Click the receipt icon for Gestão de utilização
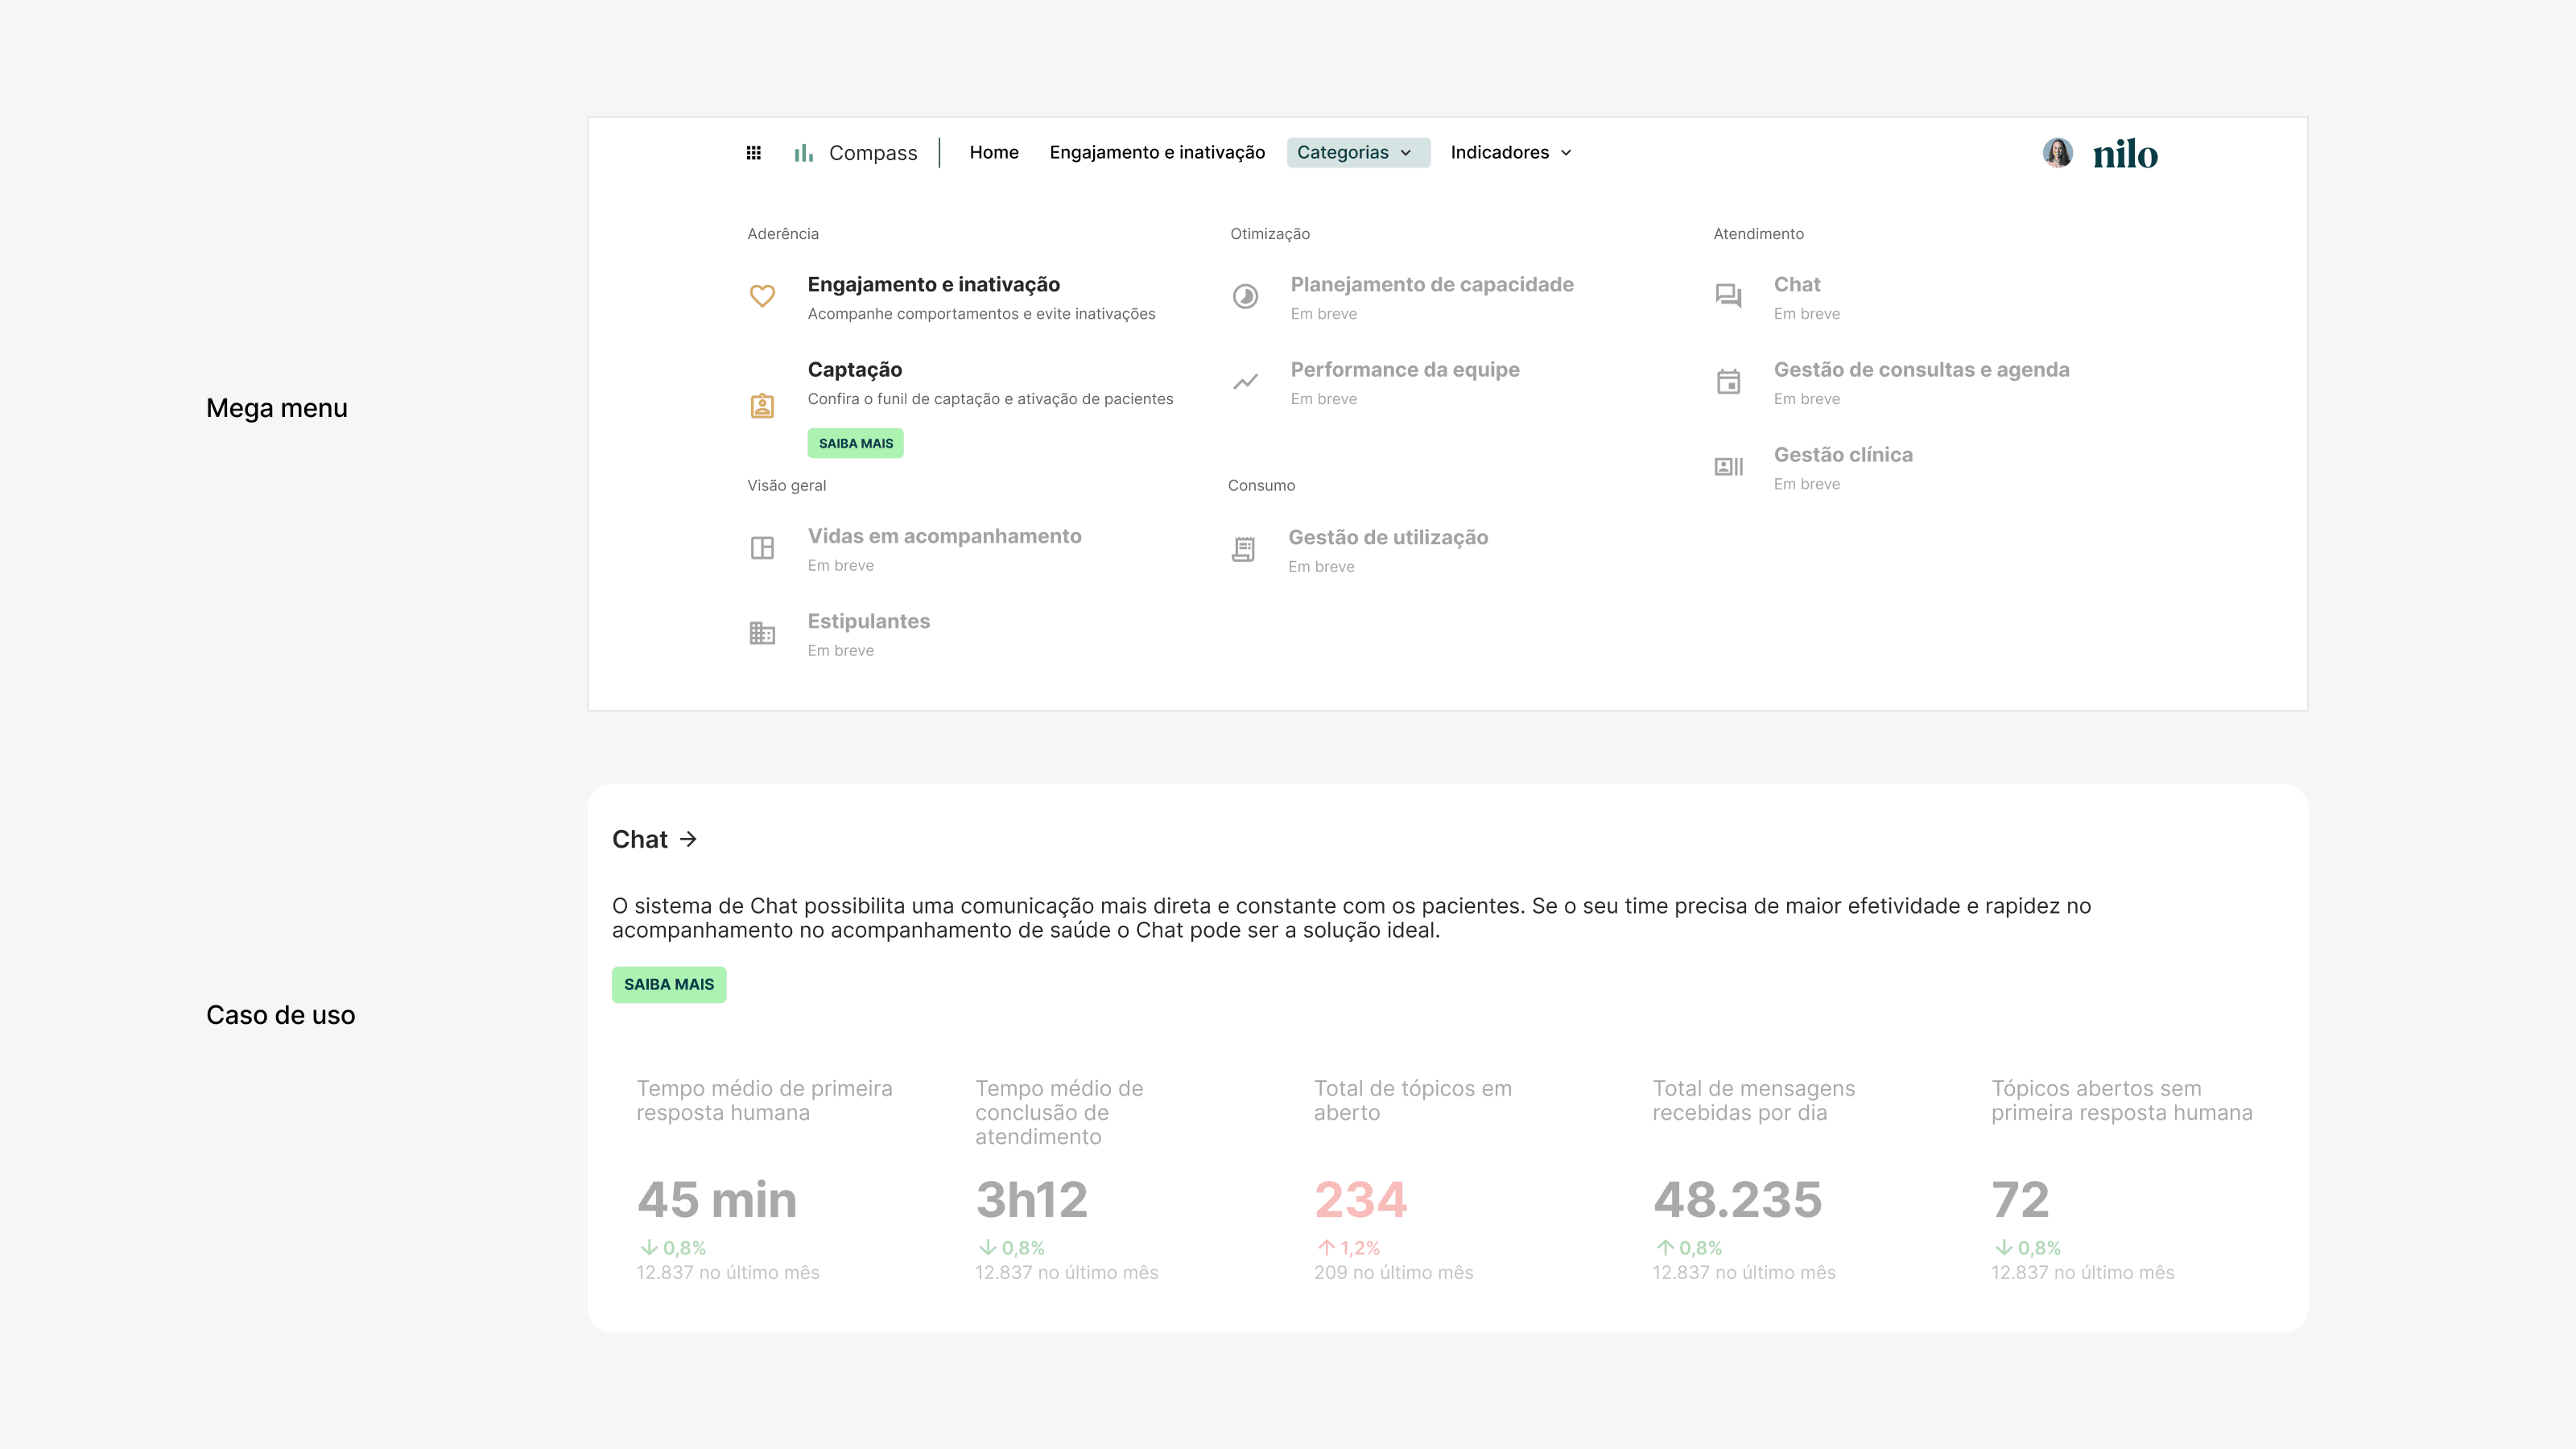The image size is (2576, 1449). [x=1243, y=549]
